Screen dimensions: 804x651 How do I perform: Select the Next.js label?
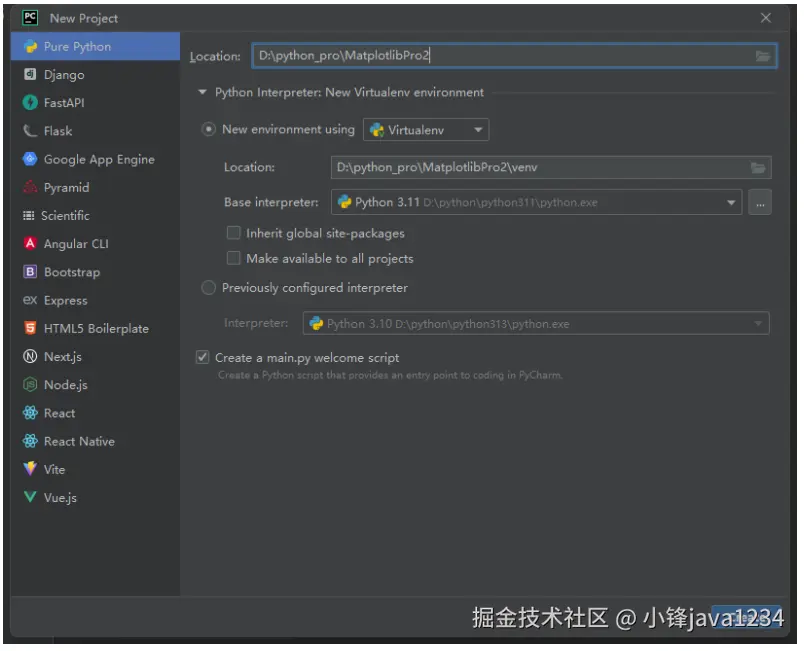(63, 357)
